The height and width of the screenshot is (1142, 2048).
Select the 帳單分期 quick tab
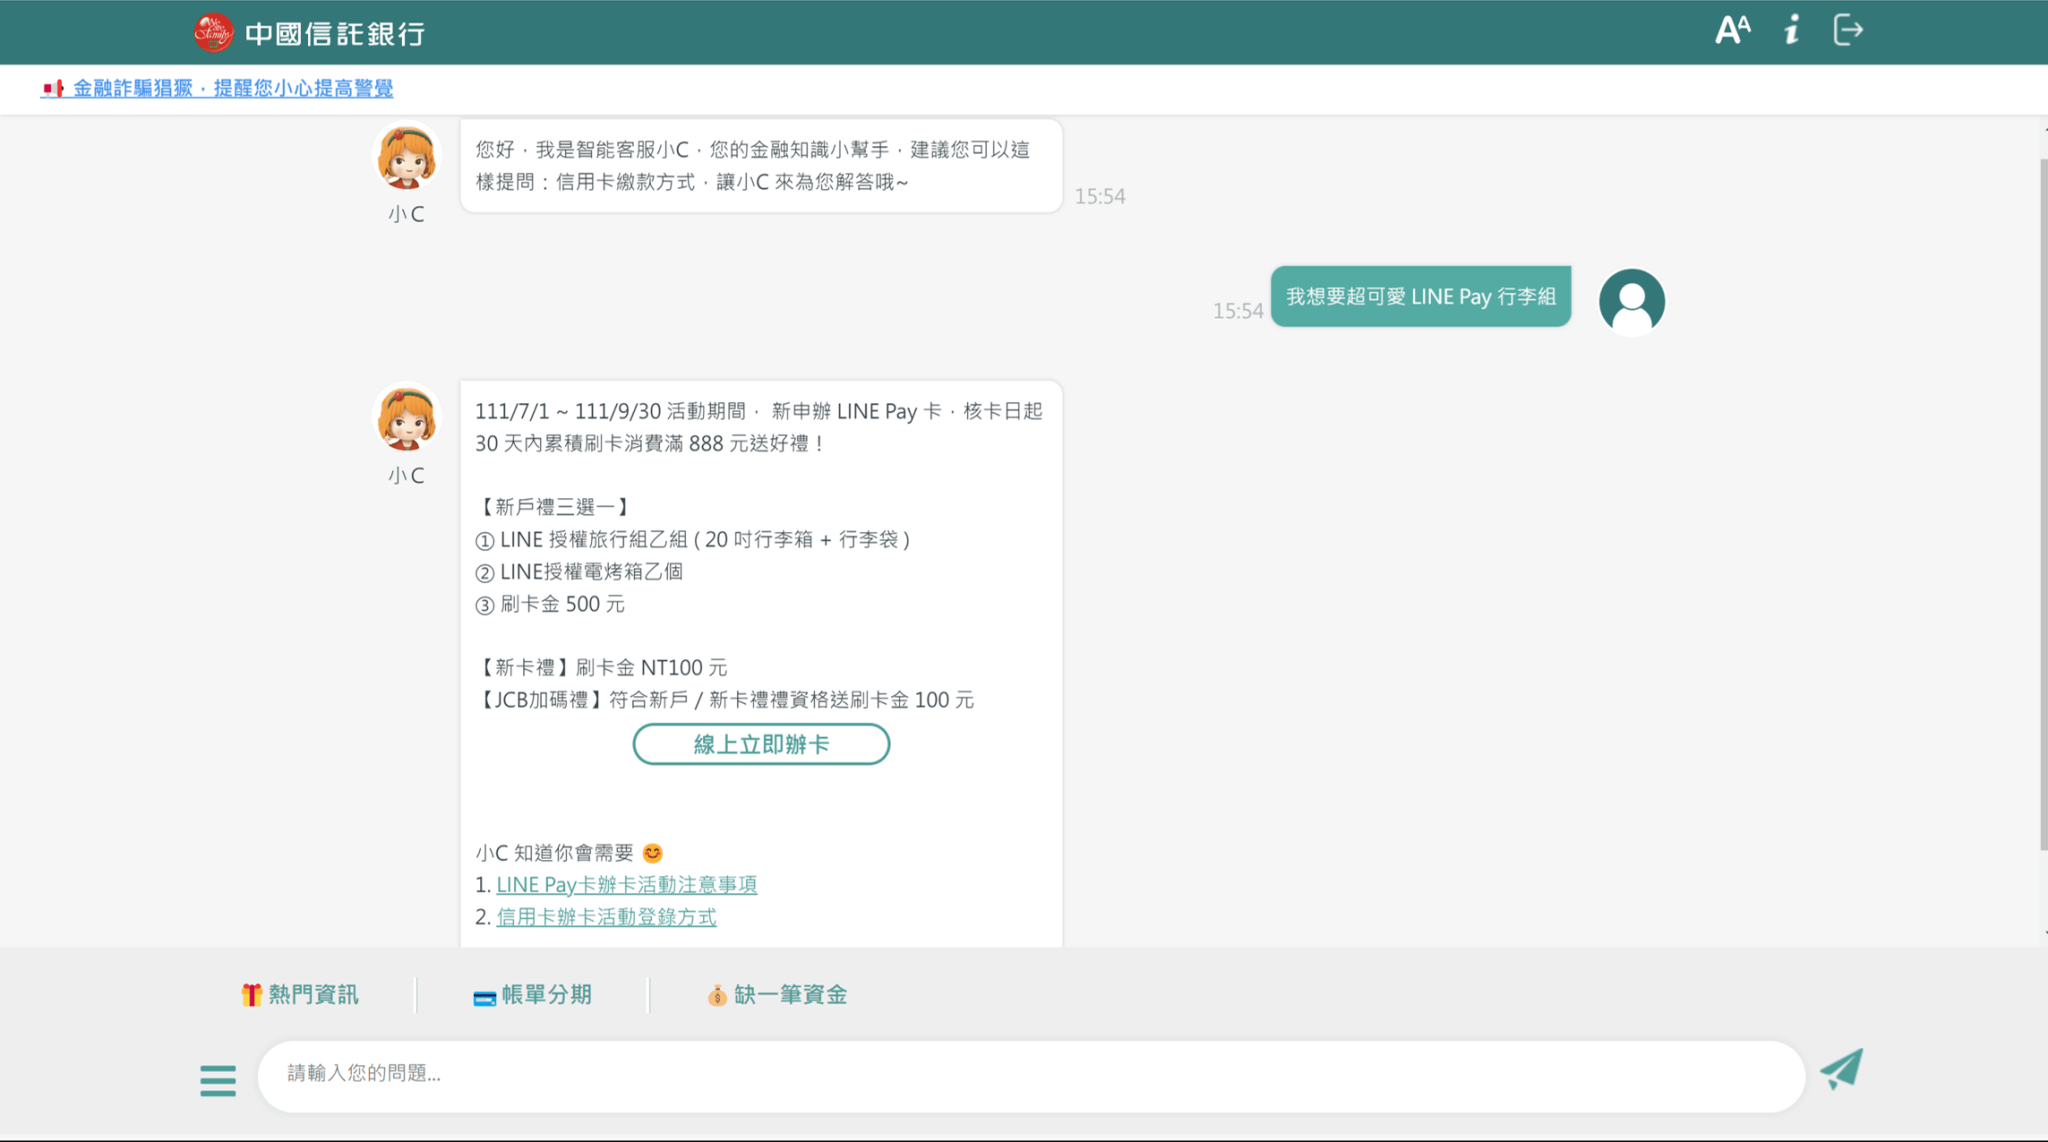[532, 995]
